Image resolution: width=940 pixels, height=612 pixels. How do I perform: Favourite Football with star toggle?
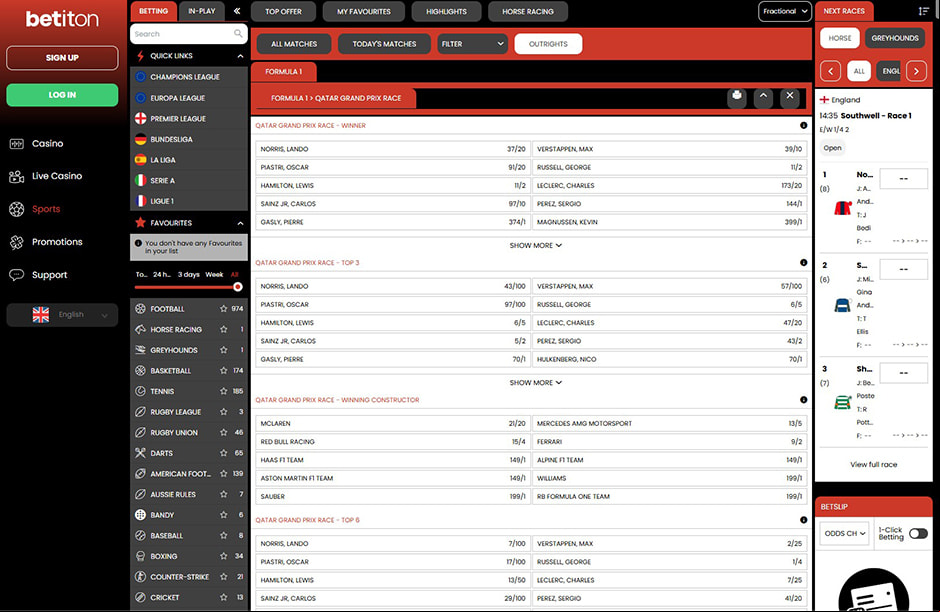click(x=224, y=309)
